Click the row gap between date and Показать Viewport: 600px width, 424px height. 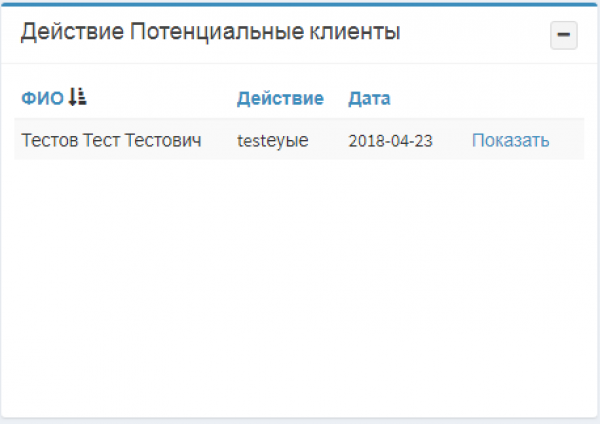452,141
